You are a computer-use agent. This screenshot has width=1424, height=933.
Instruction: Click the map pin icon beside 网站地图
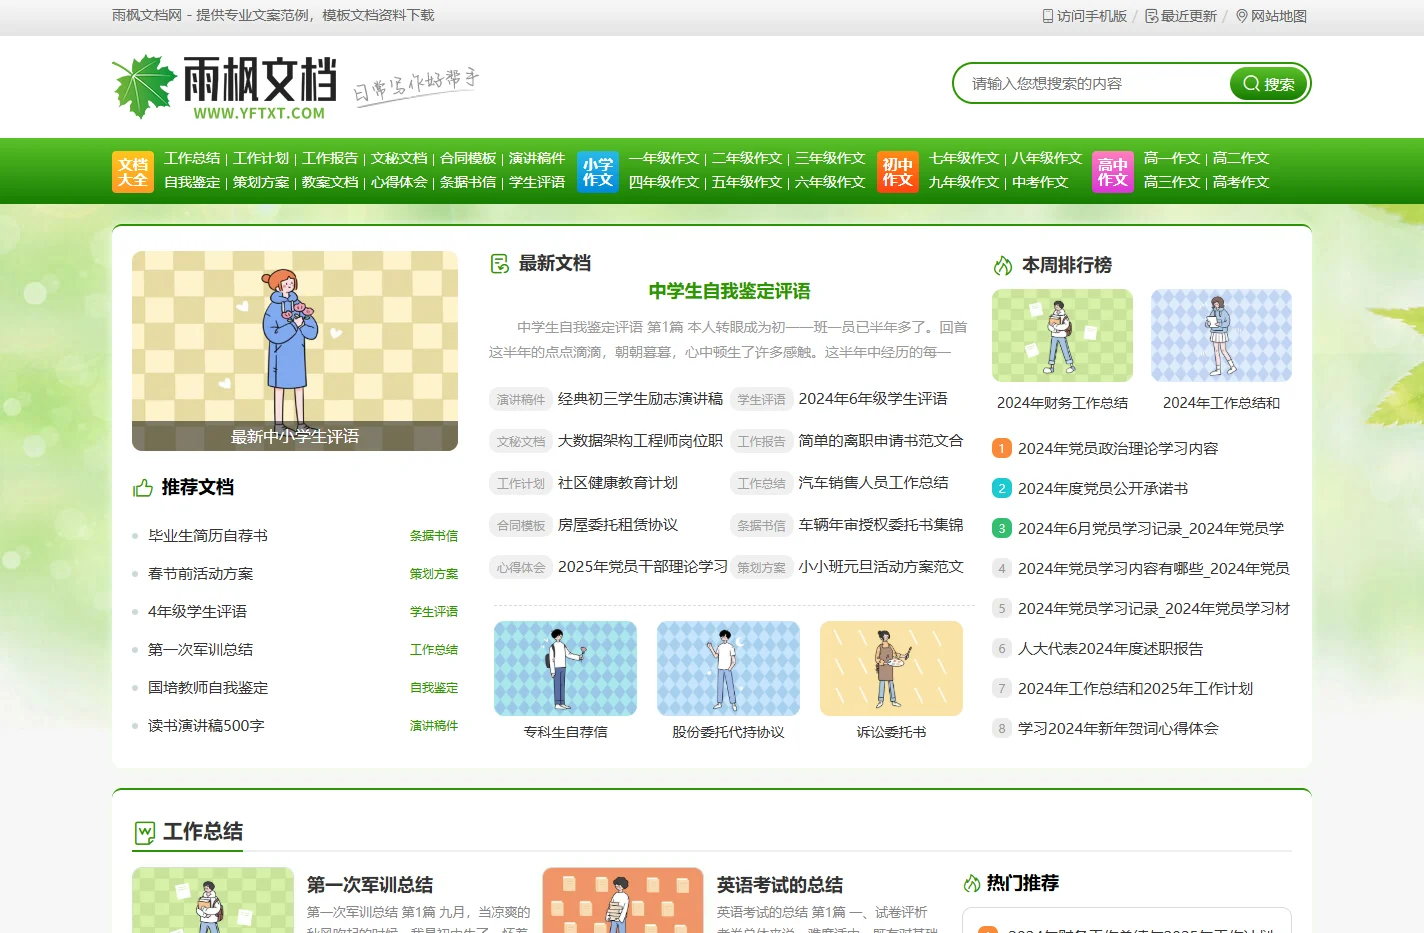click(x=1242, y=16)
